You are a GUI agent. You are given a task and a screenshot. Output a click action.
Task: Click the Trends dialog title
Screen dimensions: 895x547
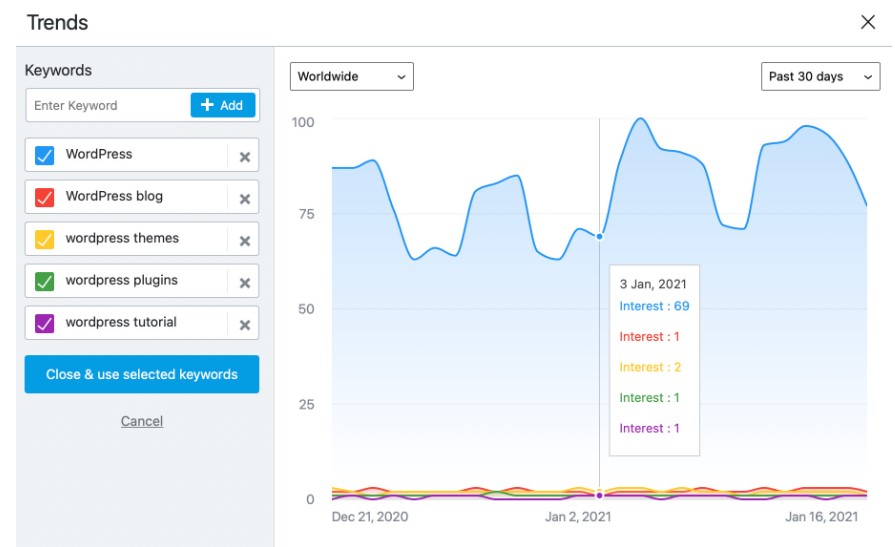click(58, 22)
